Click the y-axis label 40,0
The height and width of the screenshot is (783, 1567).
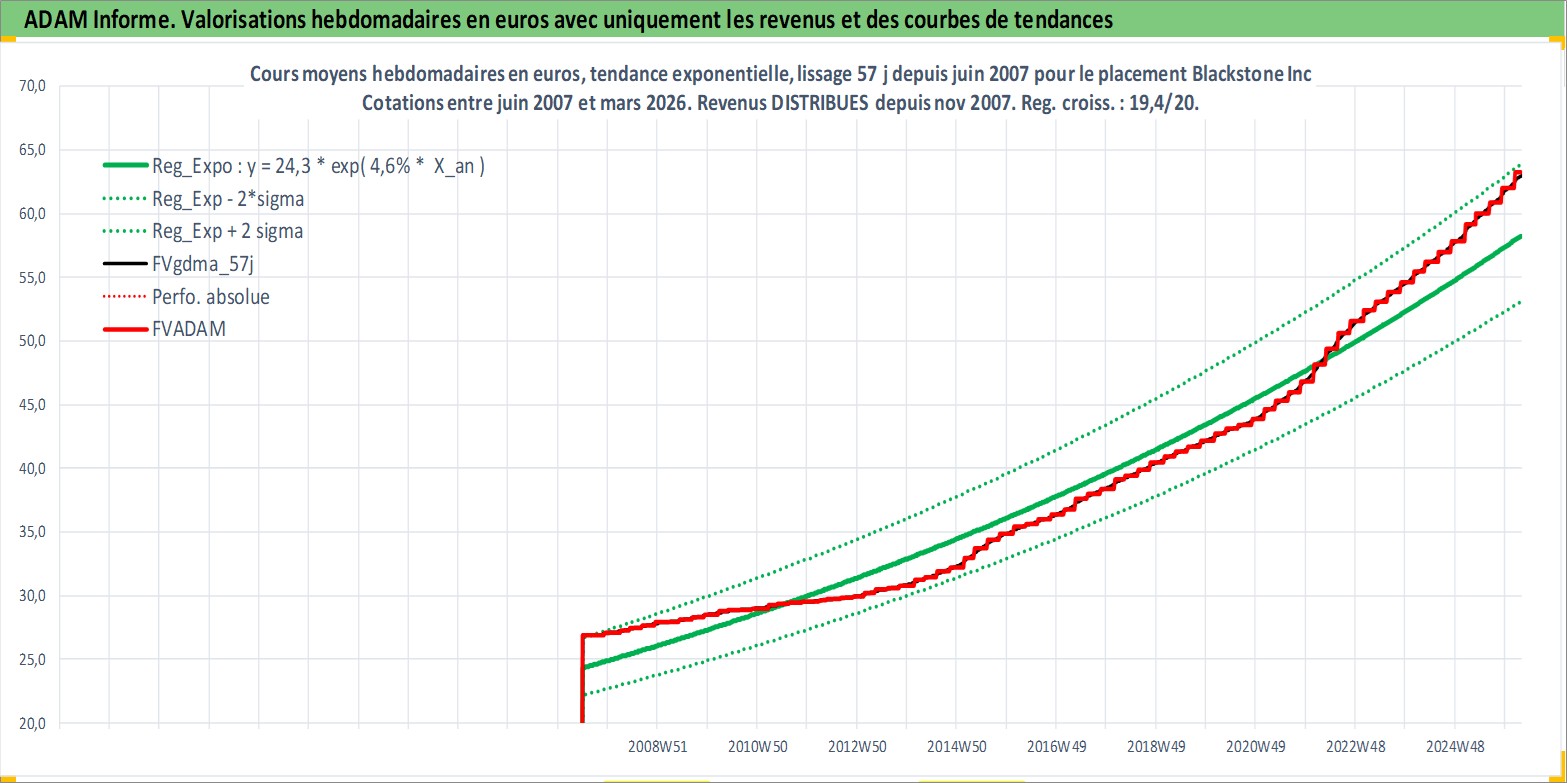coord(32,468)
